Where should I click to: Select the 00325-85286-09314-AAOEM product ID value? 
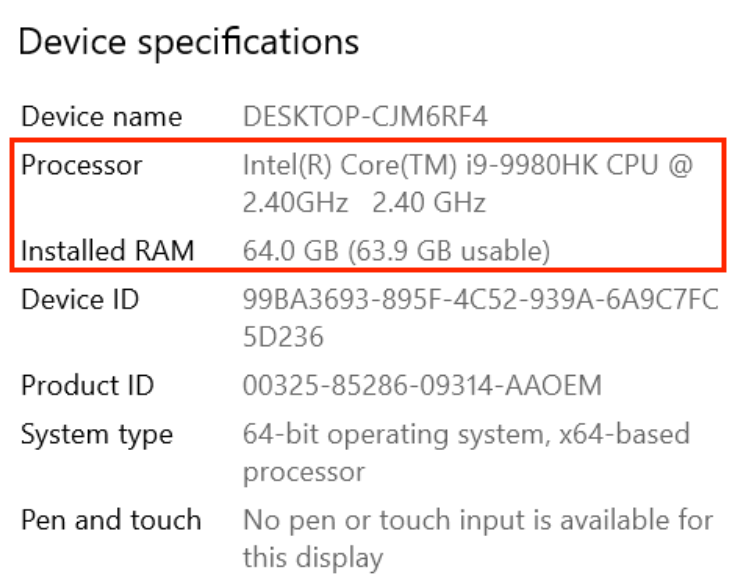click(x=422, y=385)
